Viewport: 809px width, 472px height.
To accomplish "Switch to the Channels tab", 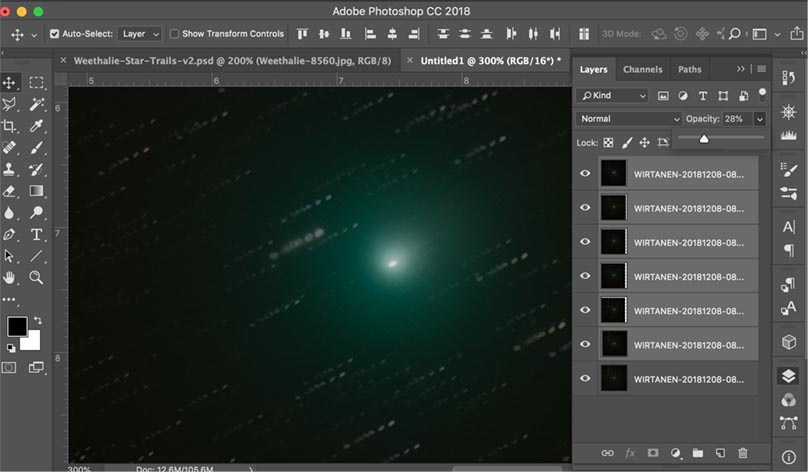I will point(642,70).
